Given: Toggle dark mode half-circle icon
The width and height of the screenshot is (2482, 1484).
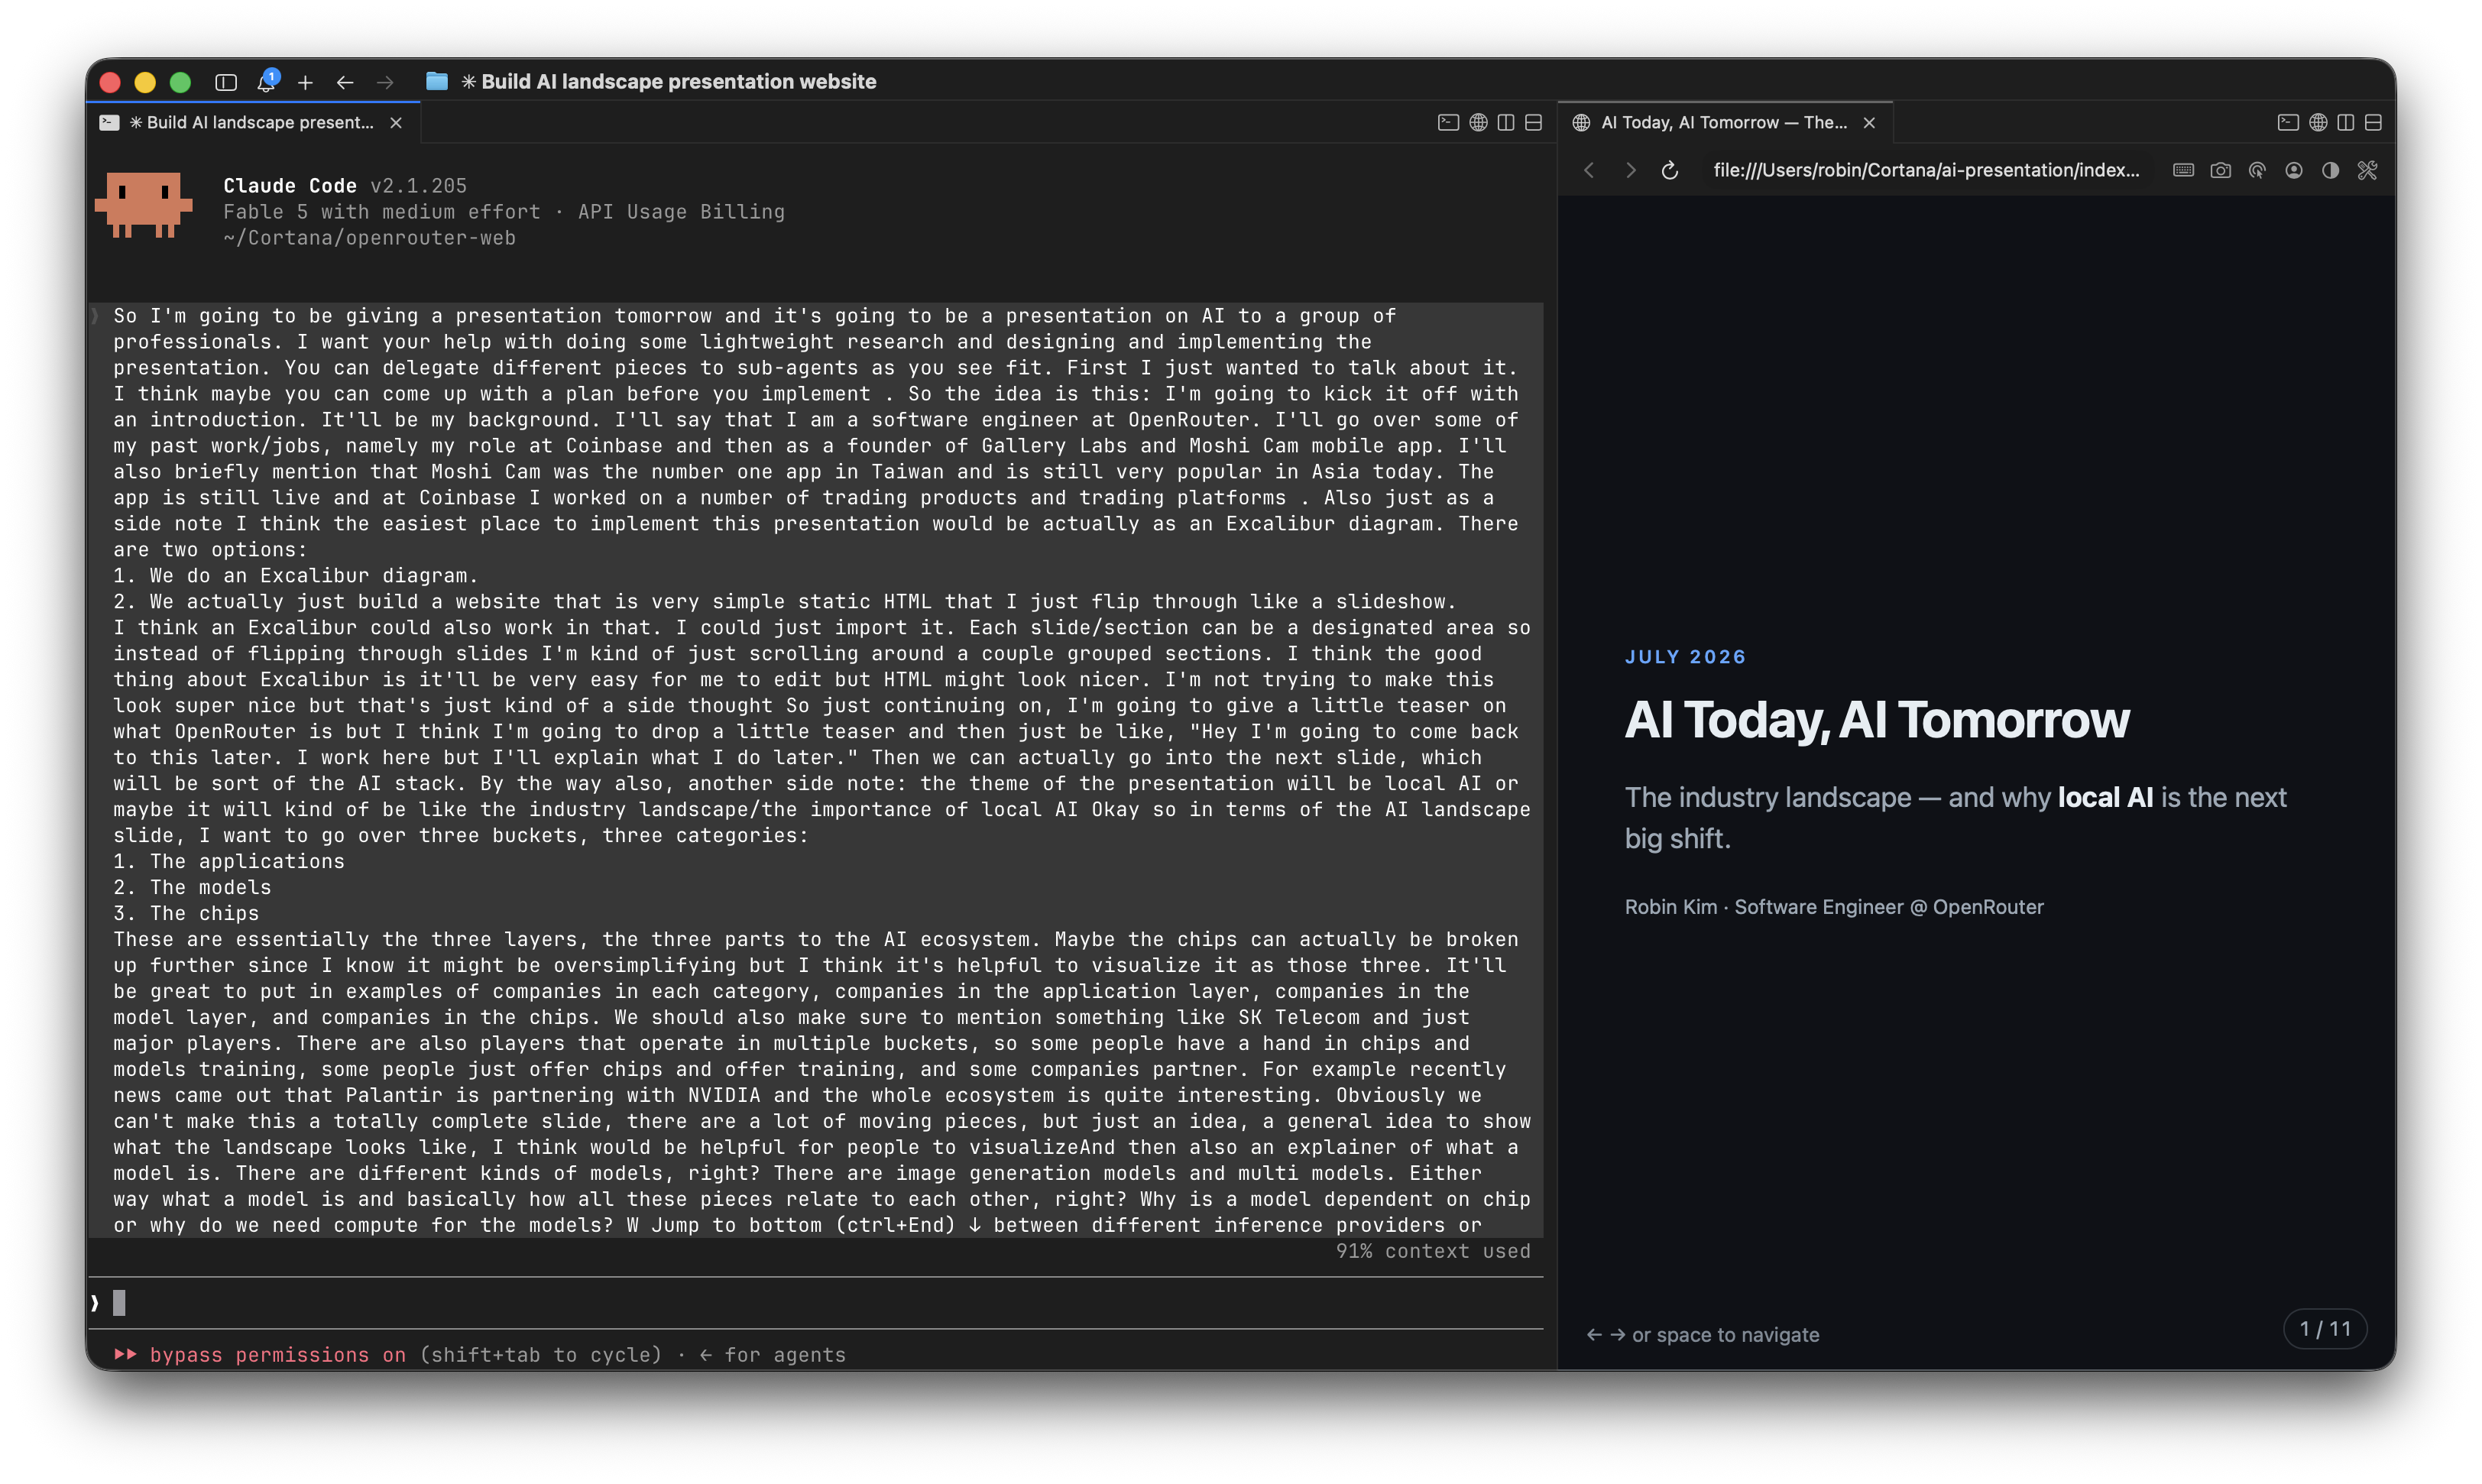Looking at the screenshot, I should (2331, 170).
